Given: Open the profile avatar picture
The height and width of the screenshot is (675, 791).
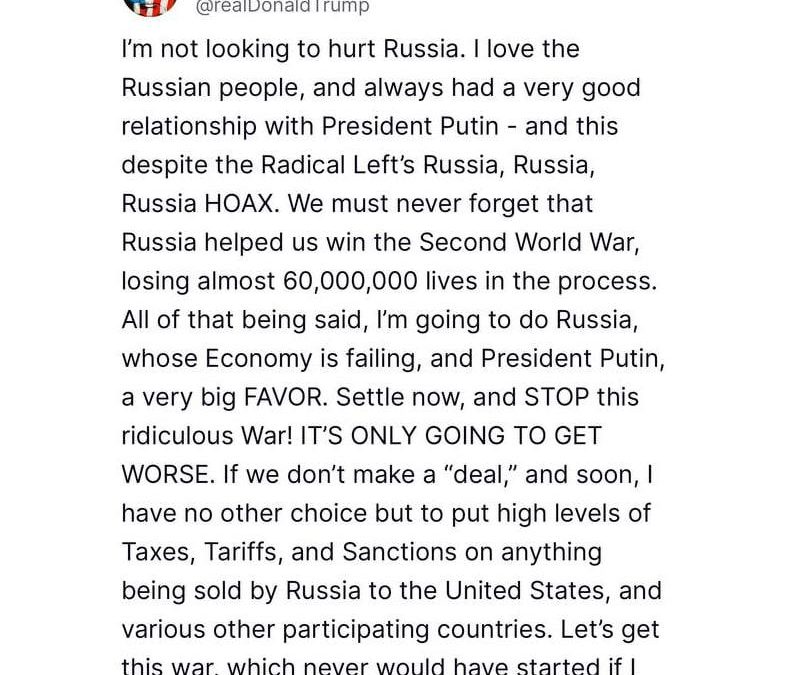Looking at the screenshot, I should (150, 6).
